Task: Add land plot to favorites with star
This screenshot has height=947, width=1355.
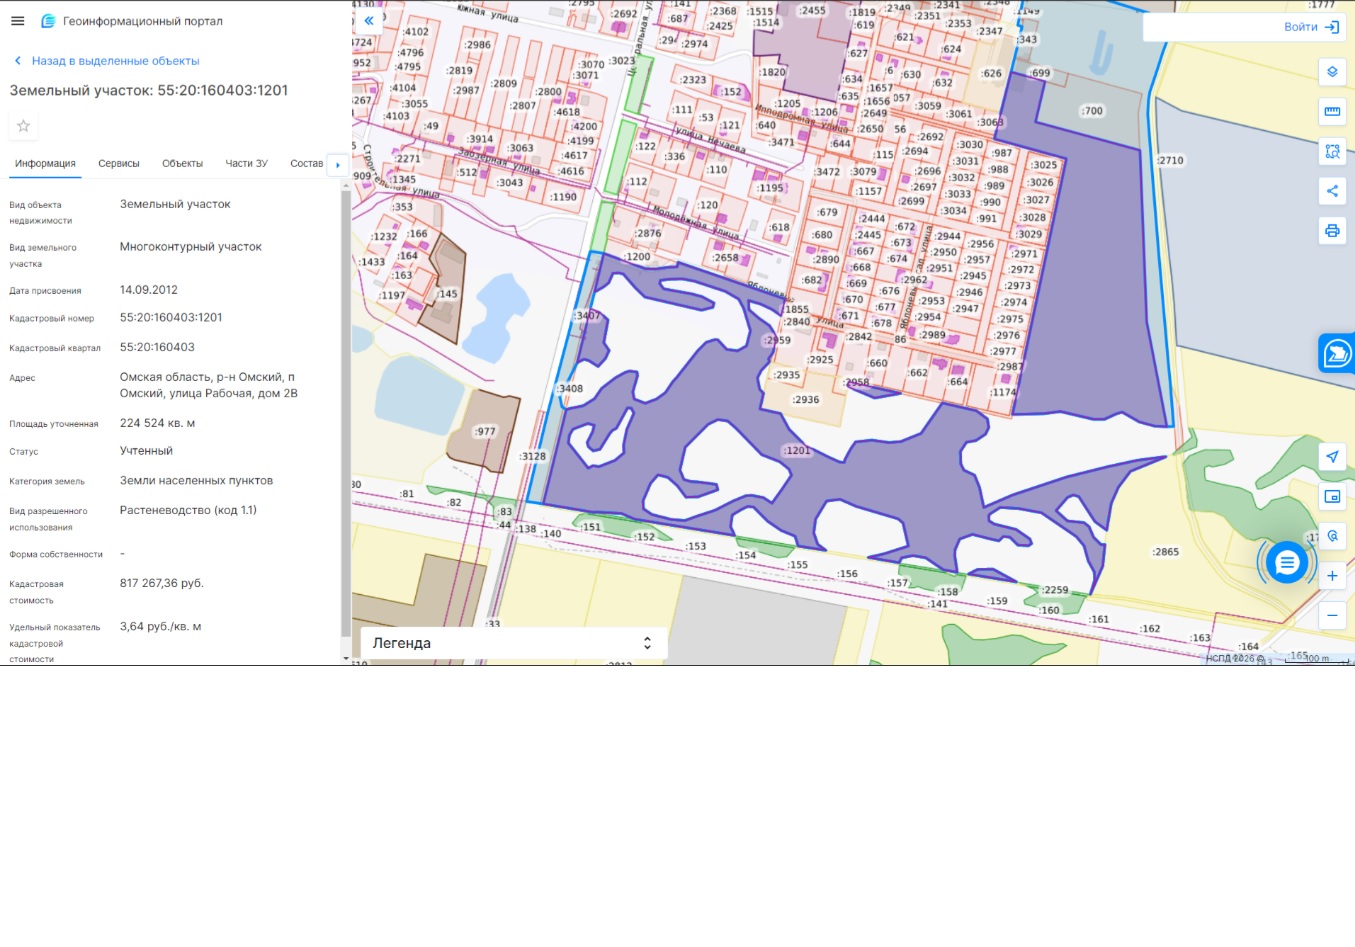Action: 23,126
